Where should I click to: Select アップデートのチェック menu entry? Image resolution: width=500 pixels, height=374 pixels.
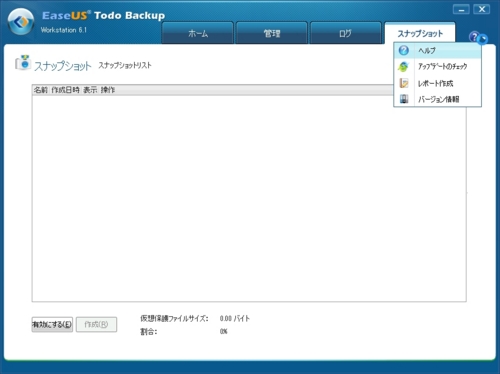click(438, 67)
